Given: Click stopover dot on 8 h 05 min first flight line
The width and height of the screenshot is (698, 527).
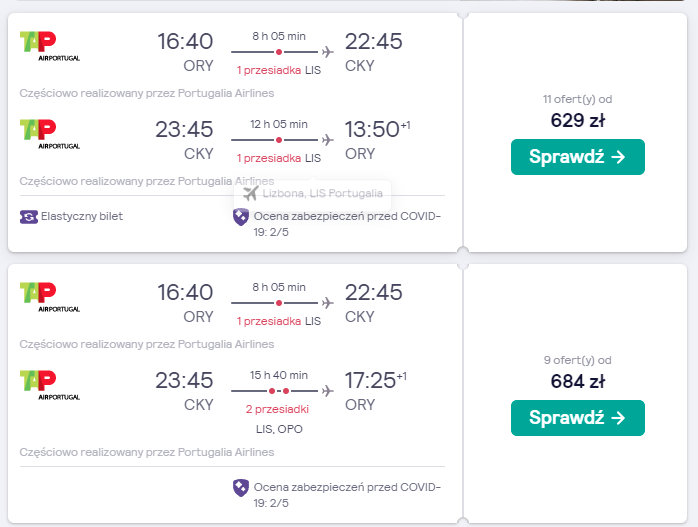Looking at the screenshot, I should (x=279, y=52).
